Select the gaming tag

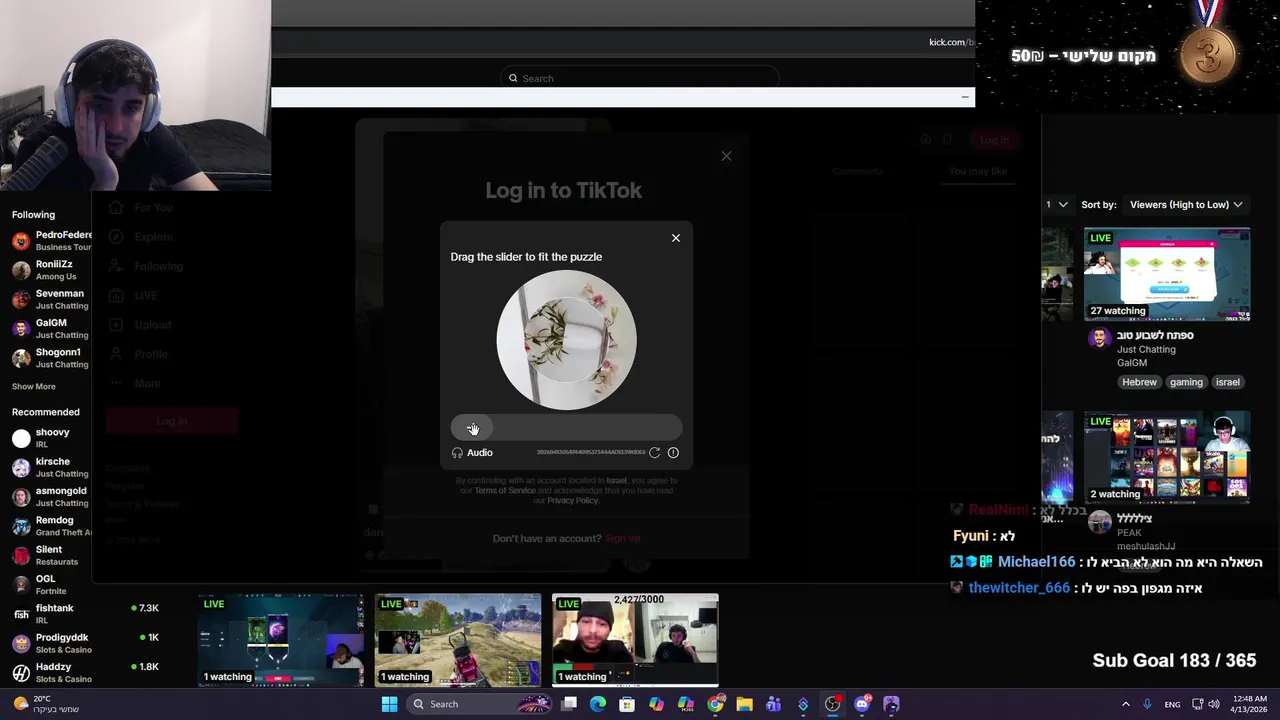coord(1186,382)
